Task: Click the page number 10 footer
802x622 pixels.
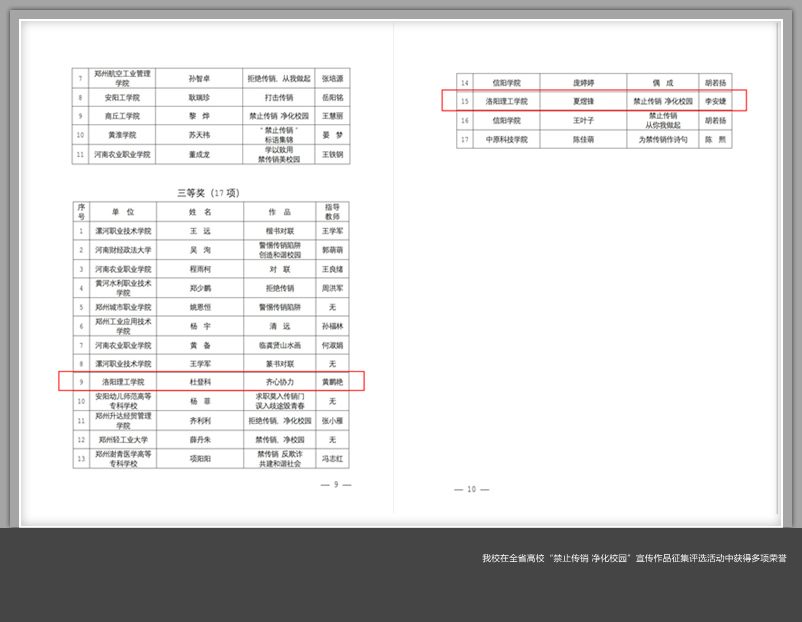Action: tap(471, 489)
